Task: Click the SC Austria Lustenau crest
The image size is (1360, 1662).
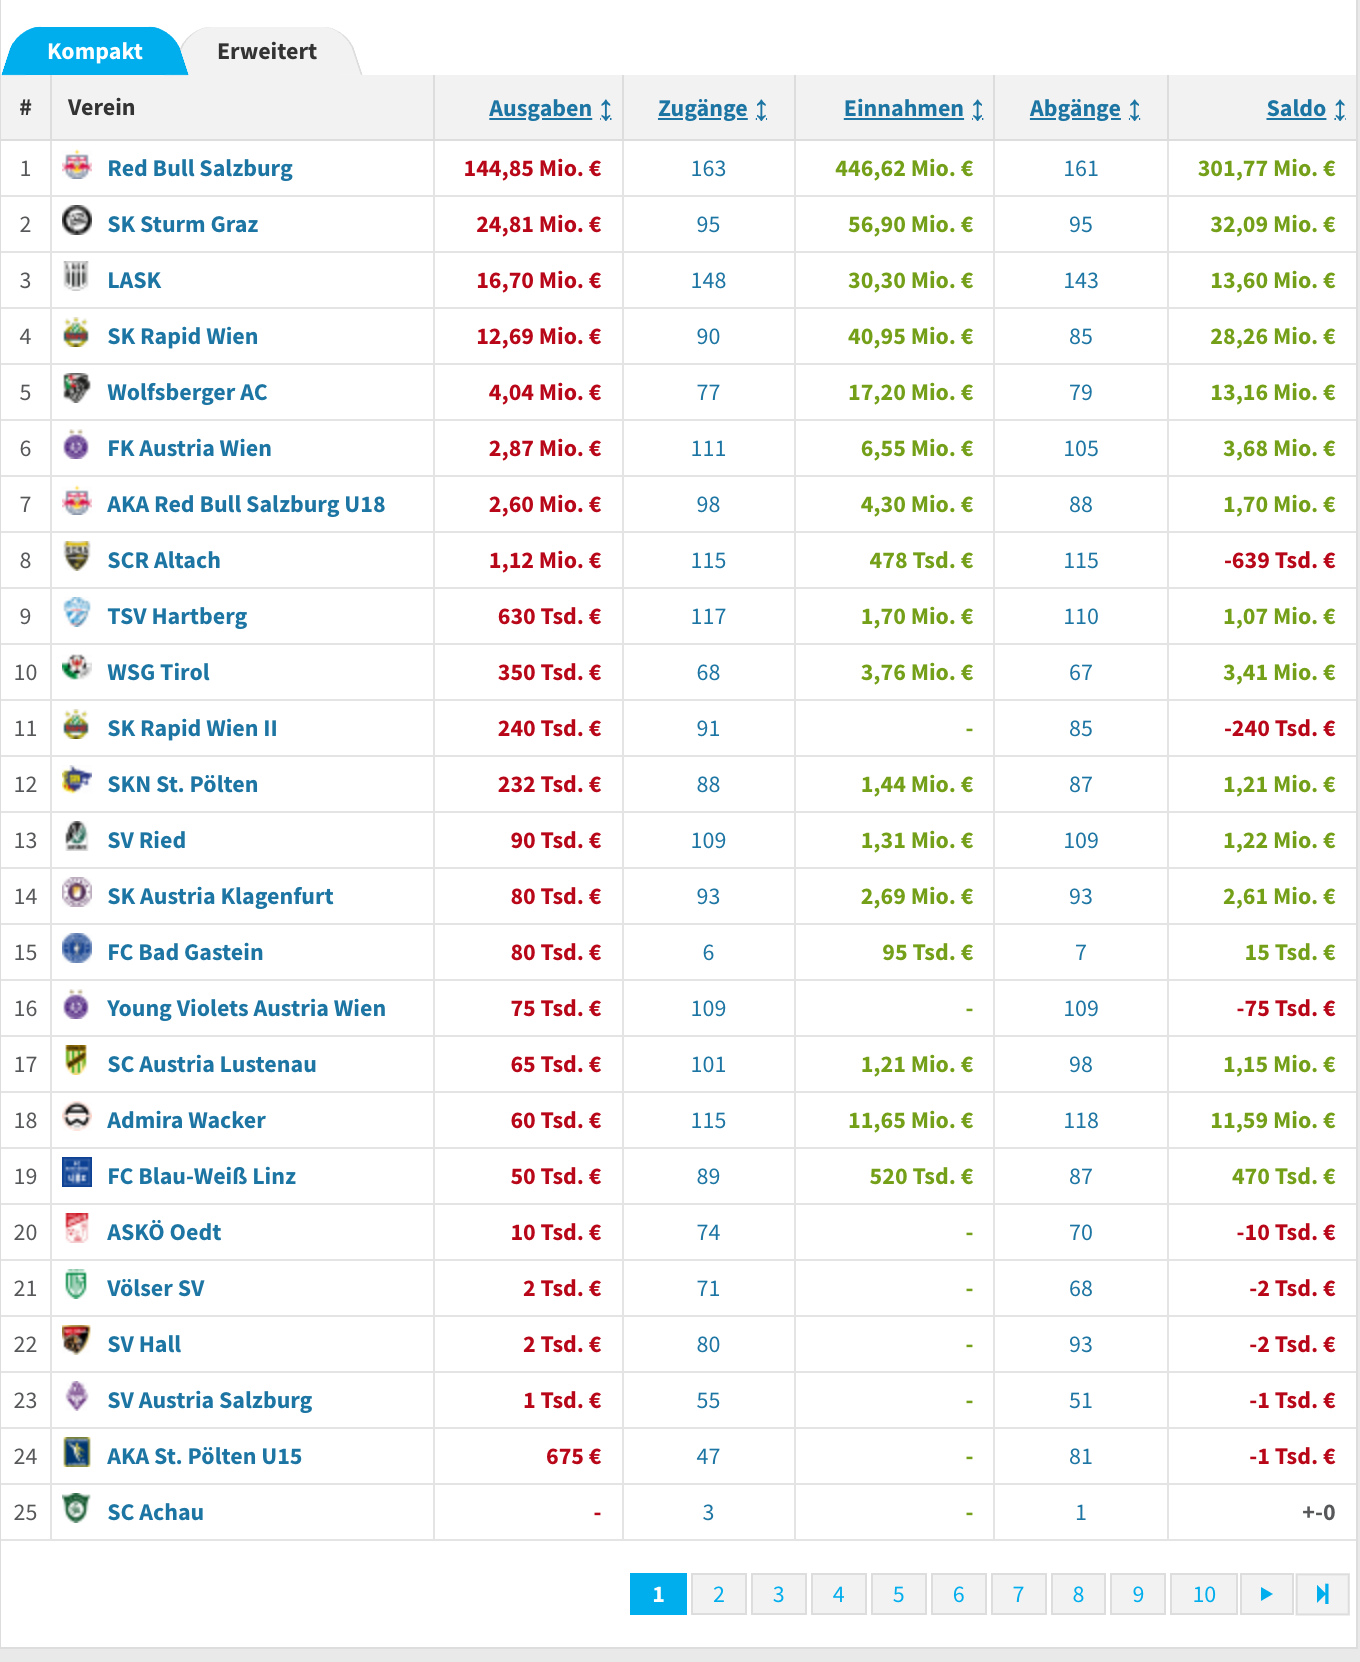Action: (x=77, y=1061)
